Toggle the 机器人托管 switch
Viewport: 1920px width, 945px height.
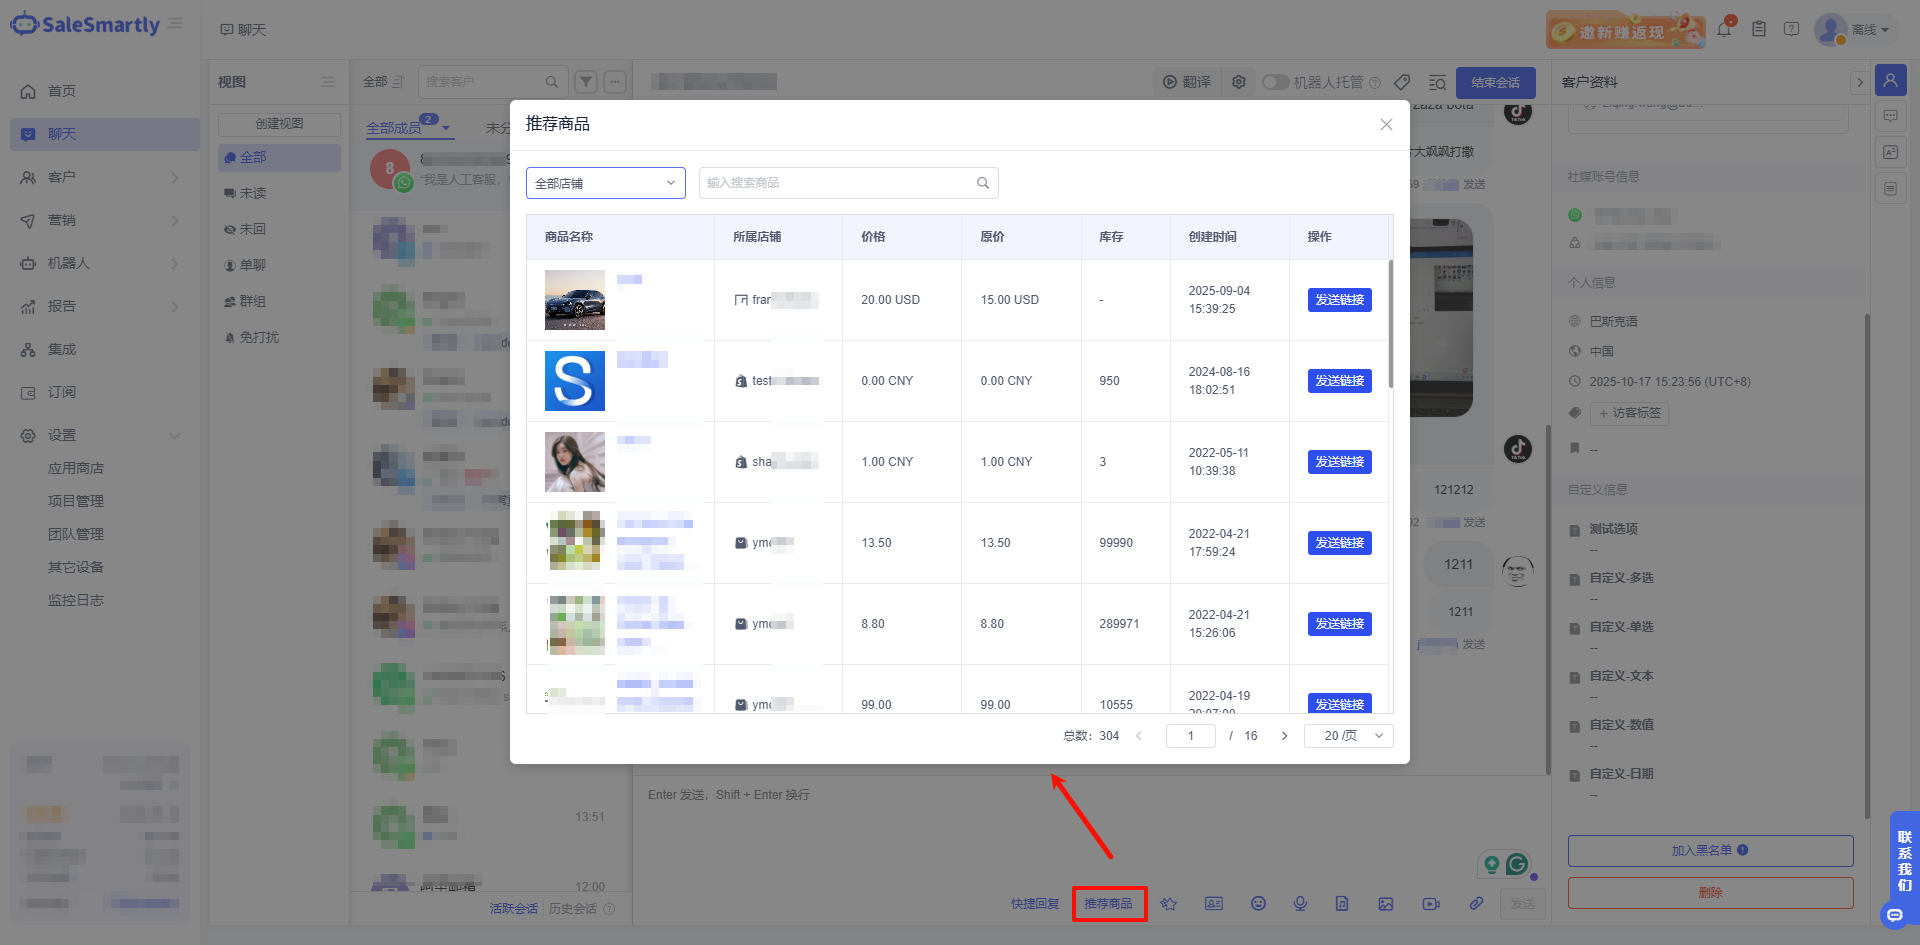[1275, 82]
